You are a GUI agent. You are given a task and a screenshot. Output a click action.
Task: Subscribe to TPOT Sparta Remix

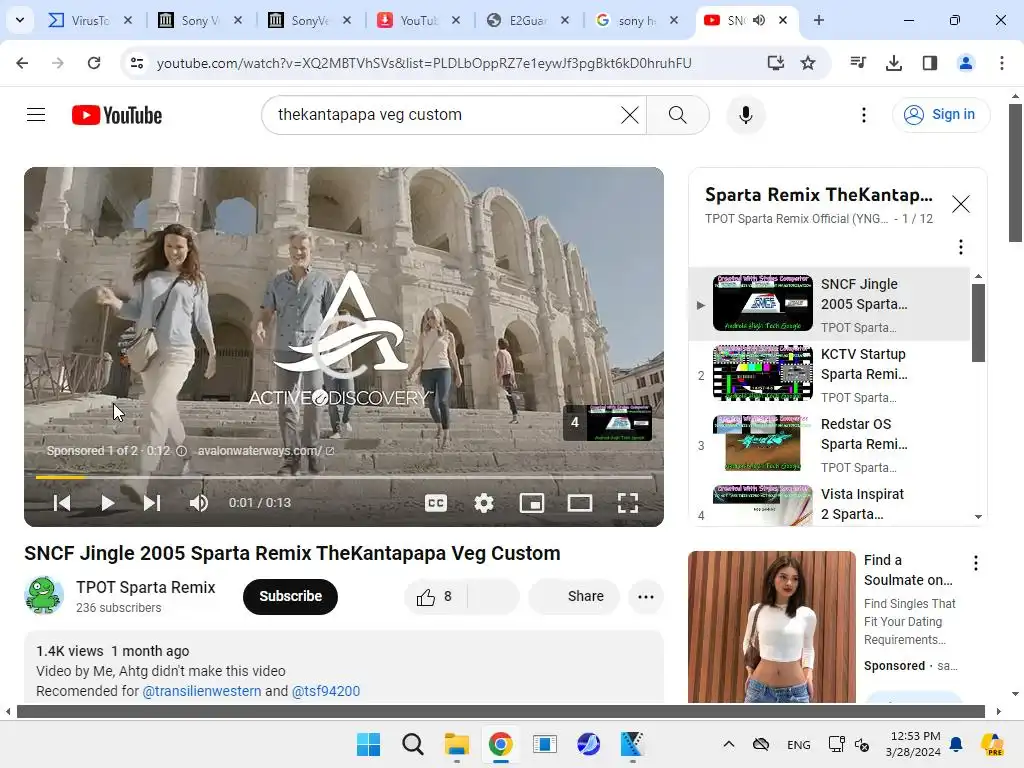point(291,596)
